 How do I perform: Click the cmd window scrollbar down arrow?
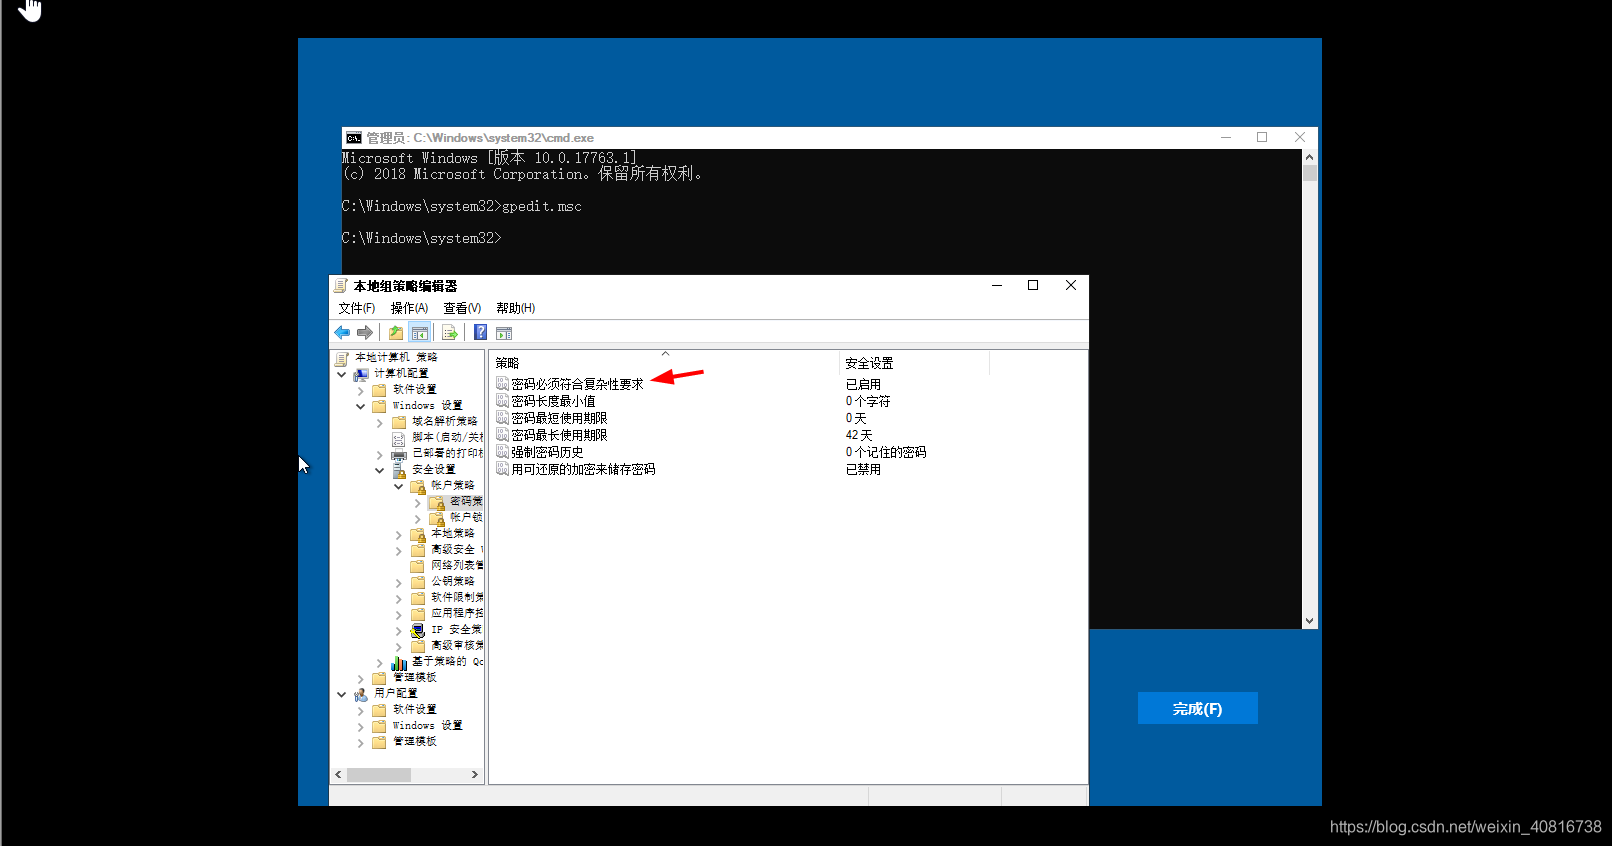[1309, 621]
